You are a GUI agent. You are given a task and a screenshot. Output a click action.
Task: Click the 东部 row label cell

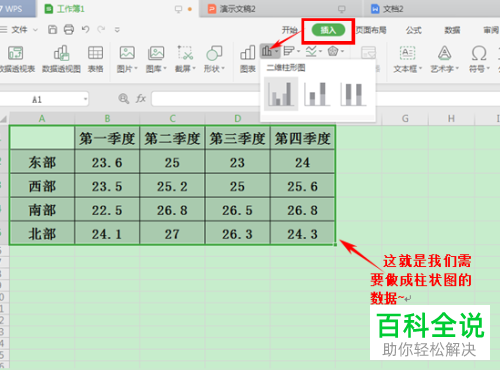[x=42, y=162]
